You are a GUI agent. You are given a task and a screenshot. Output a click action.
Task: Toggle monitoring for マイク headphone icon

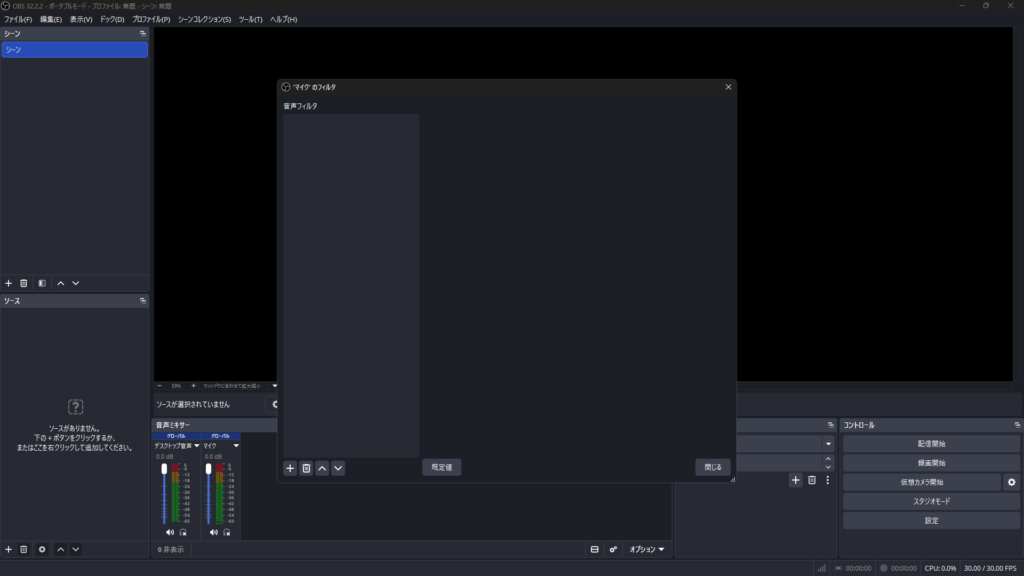pyautogui.click(x=227, y=533)
